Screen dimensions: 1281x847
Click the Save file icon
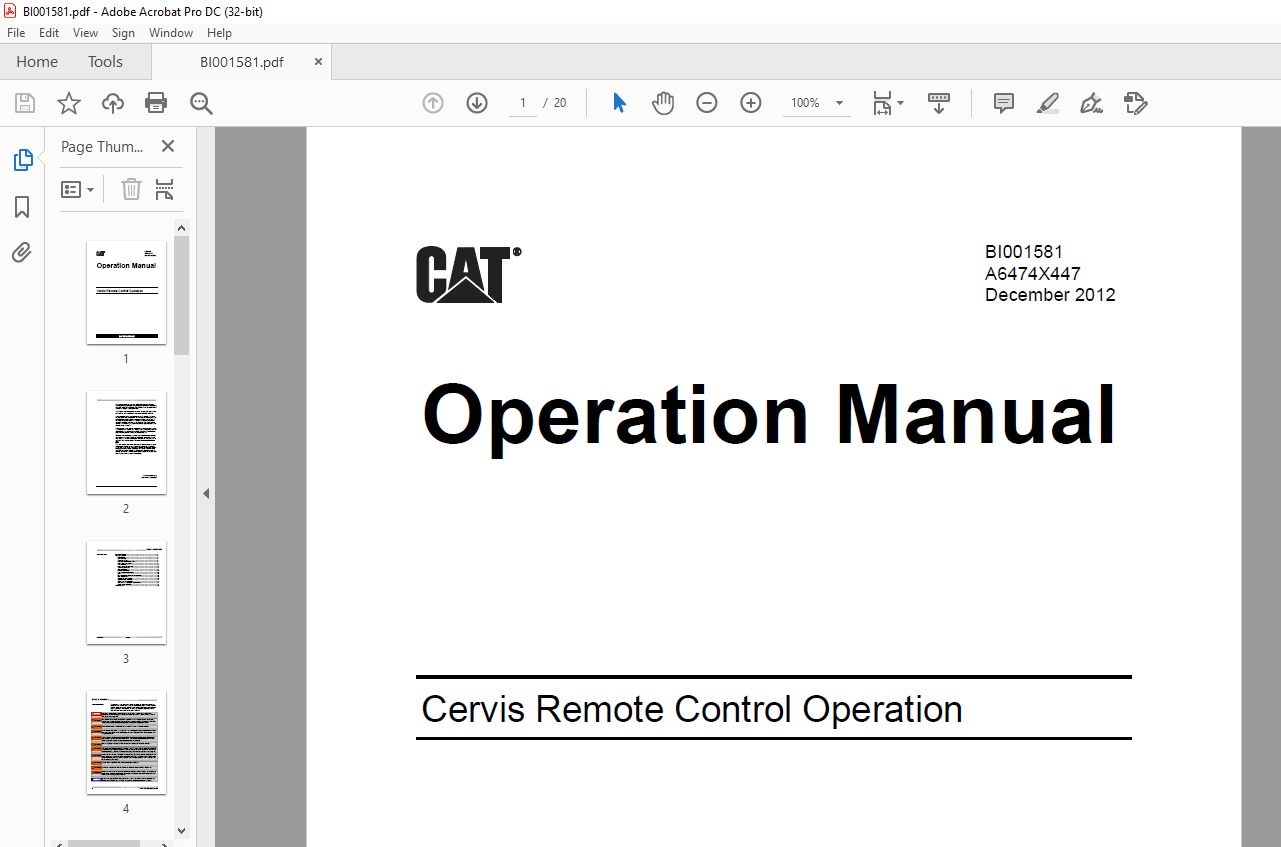coord(25,103)
